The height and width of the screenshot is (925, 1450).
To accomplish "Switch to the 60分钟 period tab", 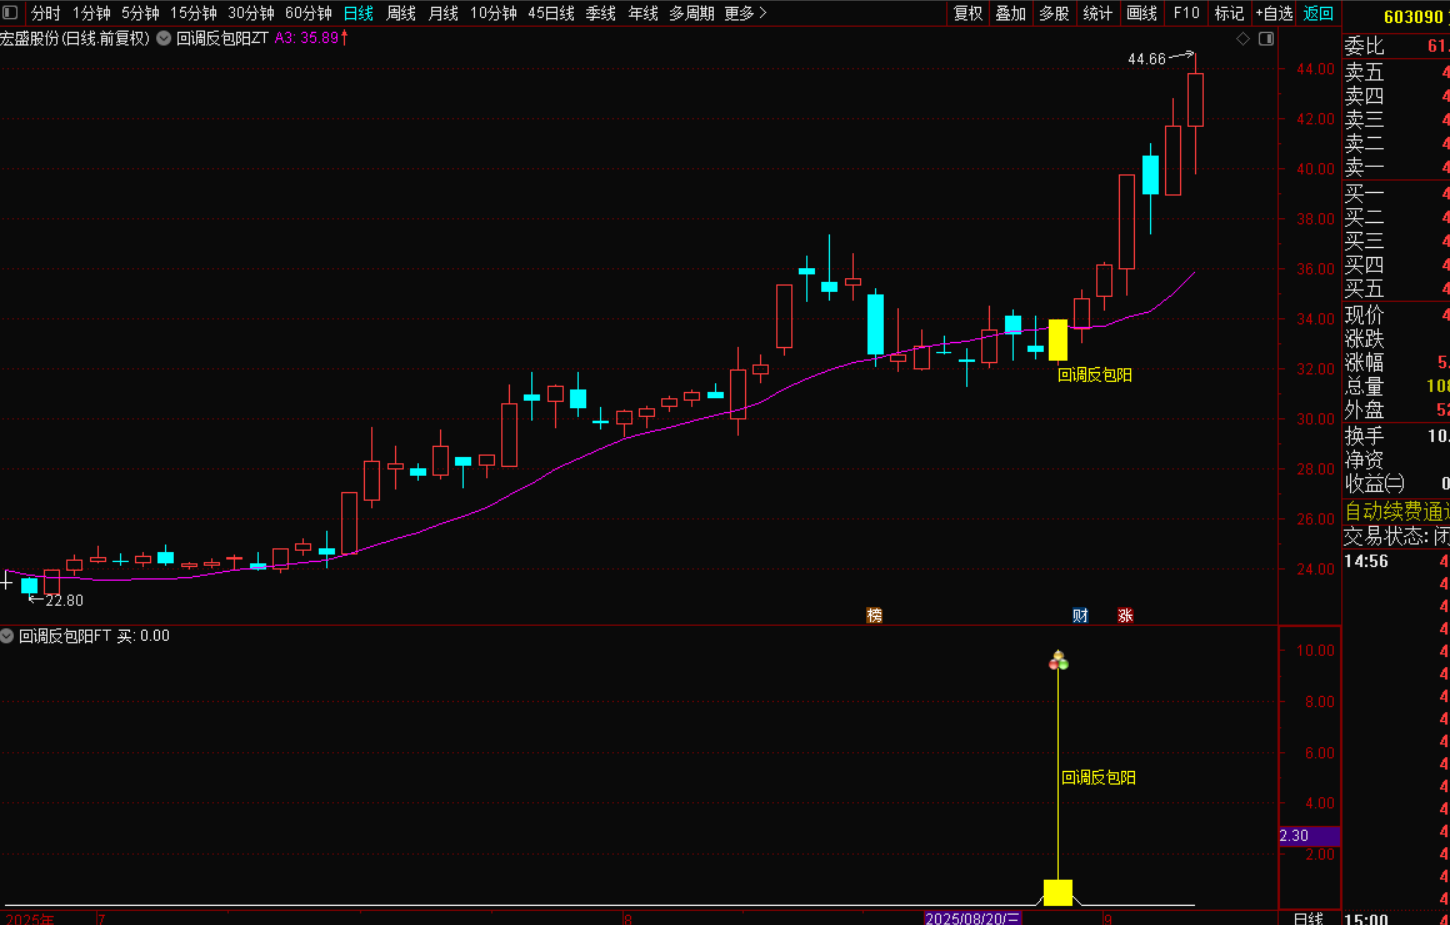I will (x=308, y=13).
